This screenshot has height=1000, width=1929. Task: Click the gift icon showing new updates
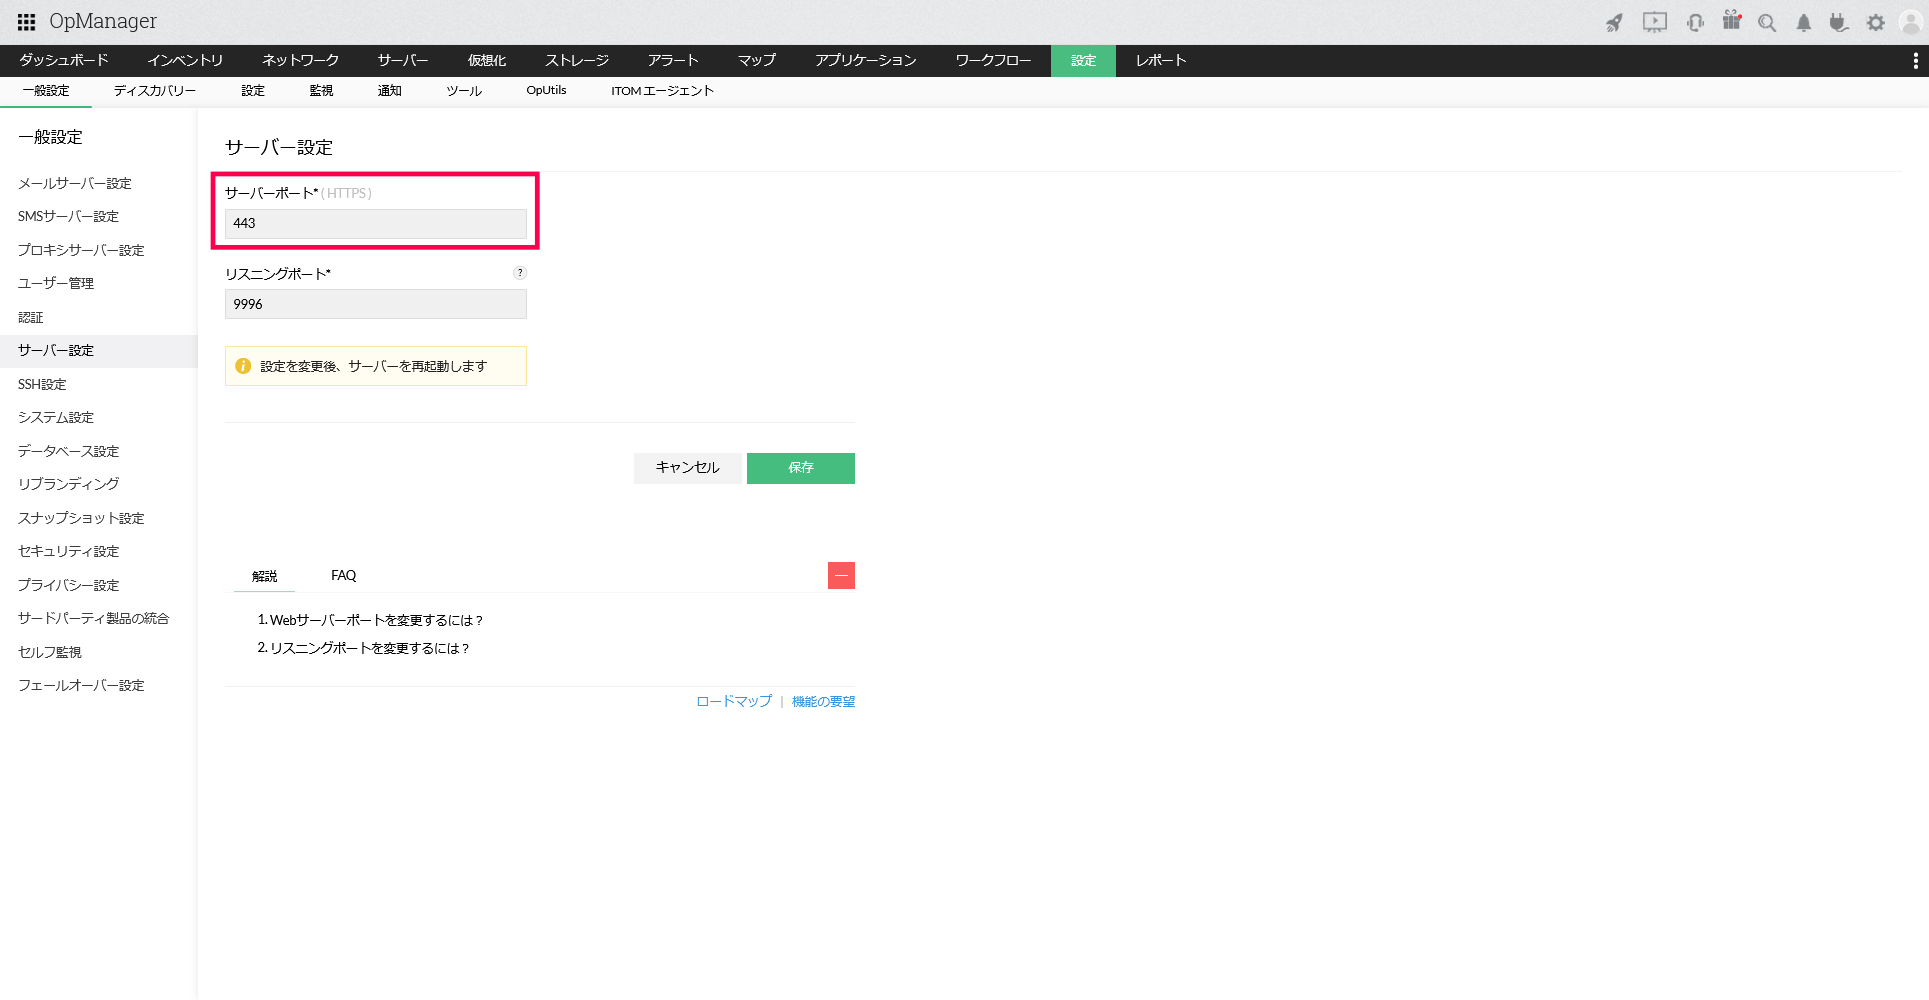point(1732,22)
